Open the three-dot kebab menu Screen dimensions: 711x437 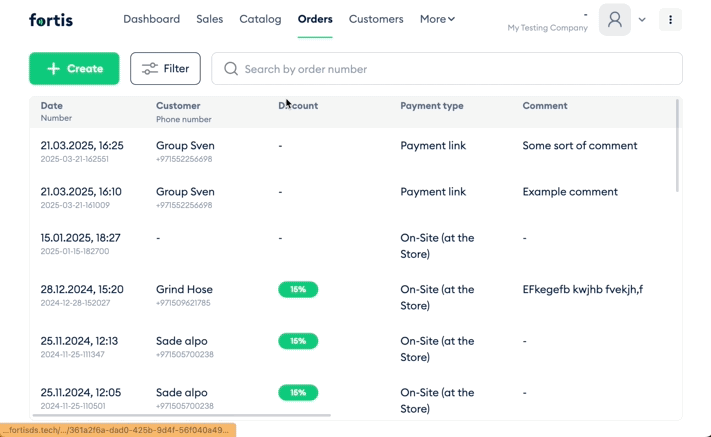(x=670, y=19)
